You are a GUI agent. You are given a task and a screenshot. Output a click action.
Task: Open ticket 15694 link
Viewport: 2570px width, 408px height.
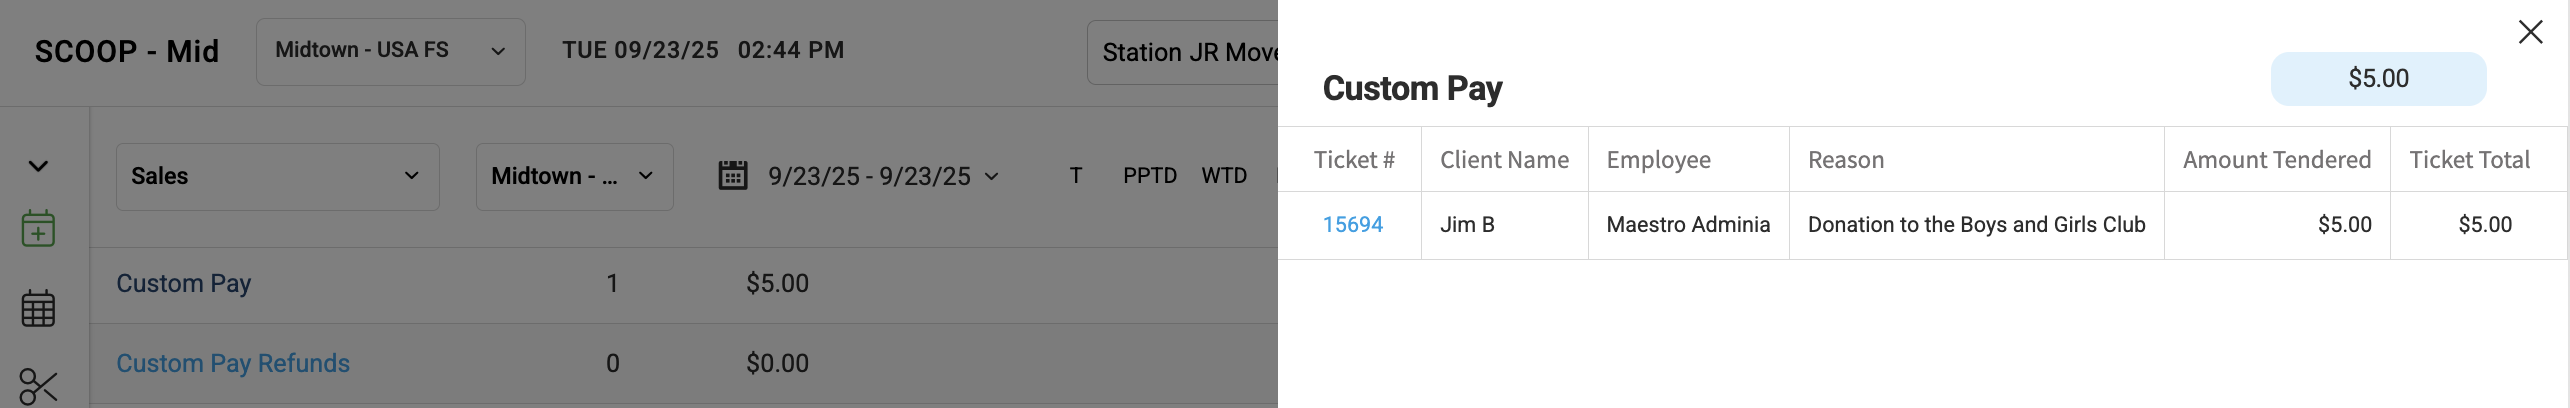pos(1352,225)
